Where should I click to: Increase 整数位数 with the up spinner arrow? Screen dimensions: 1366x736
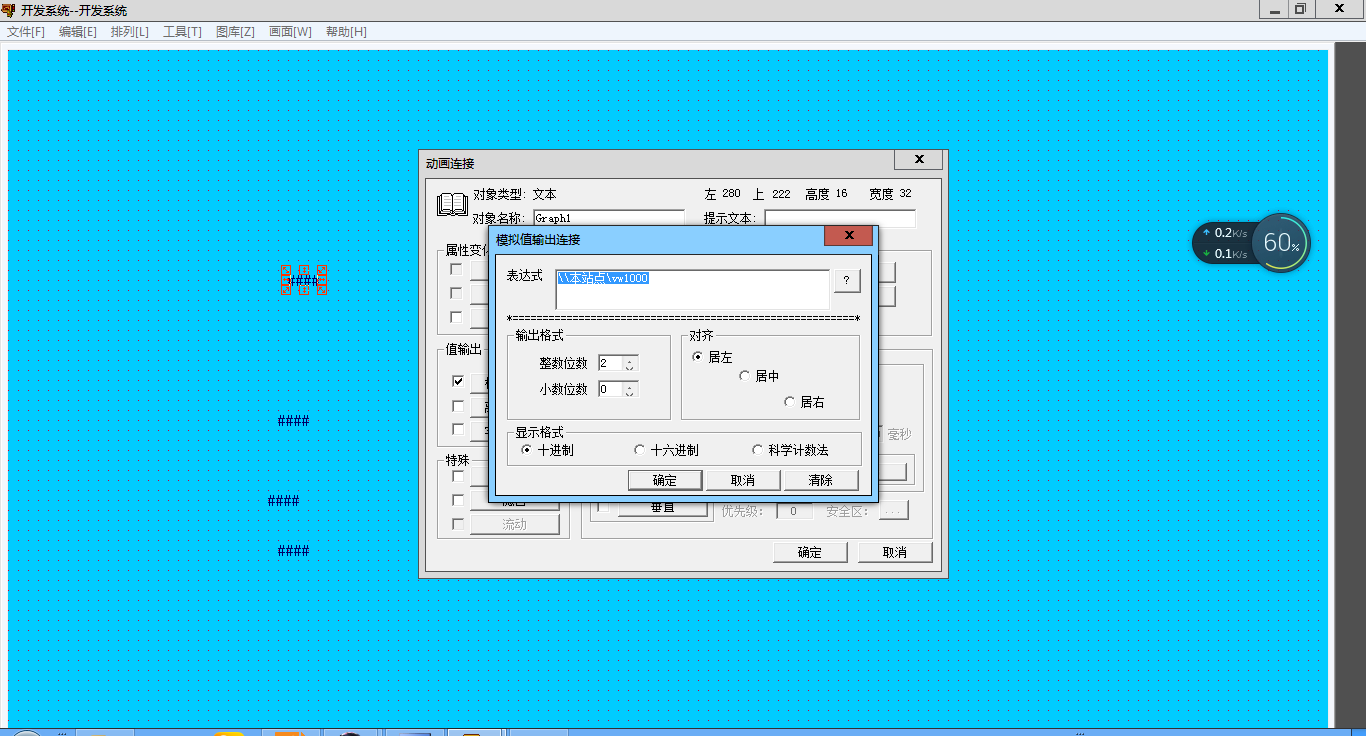(x=630, y=359)
